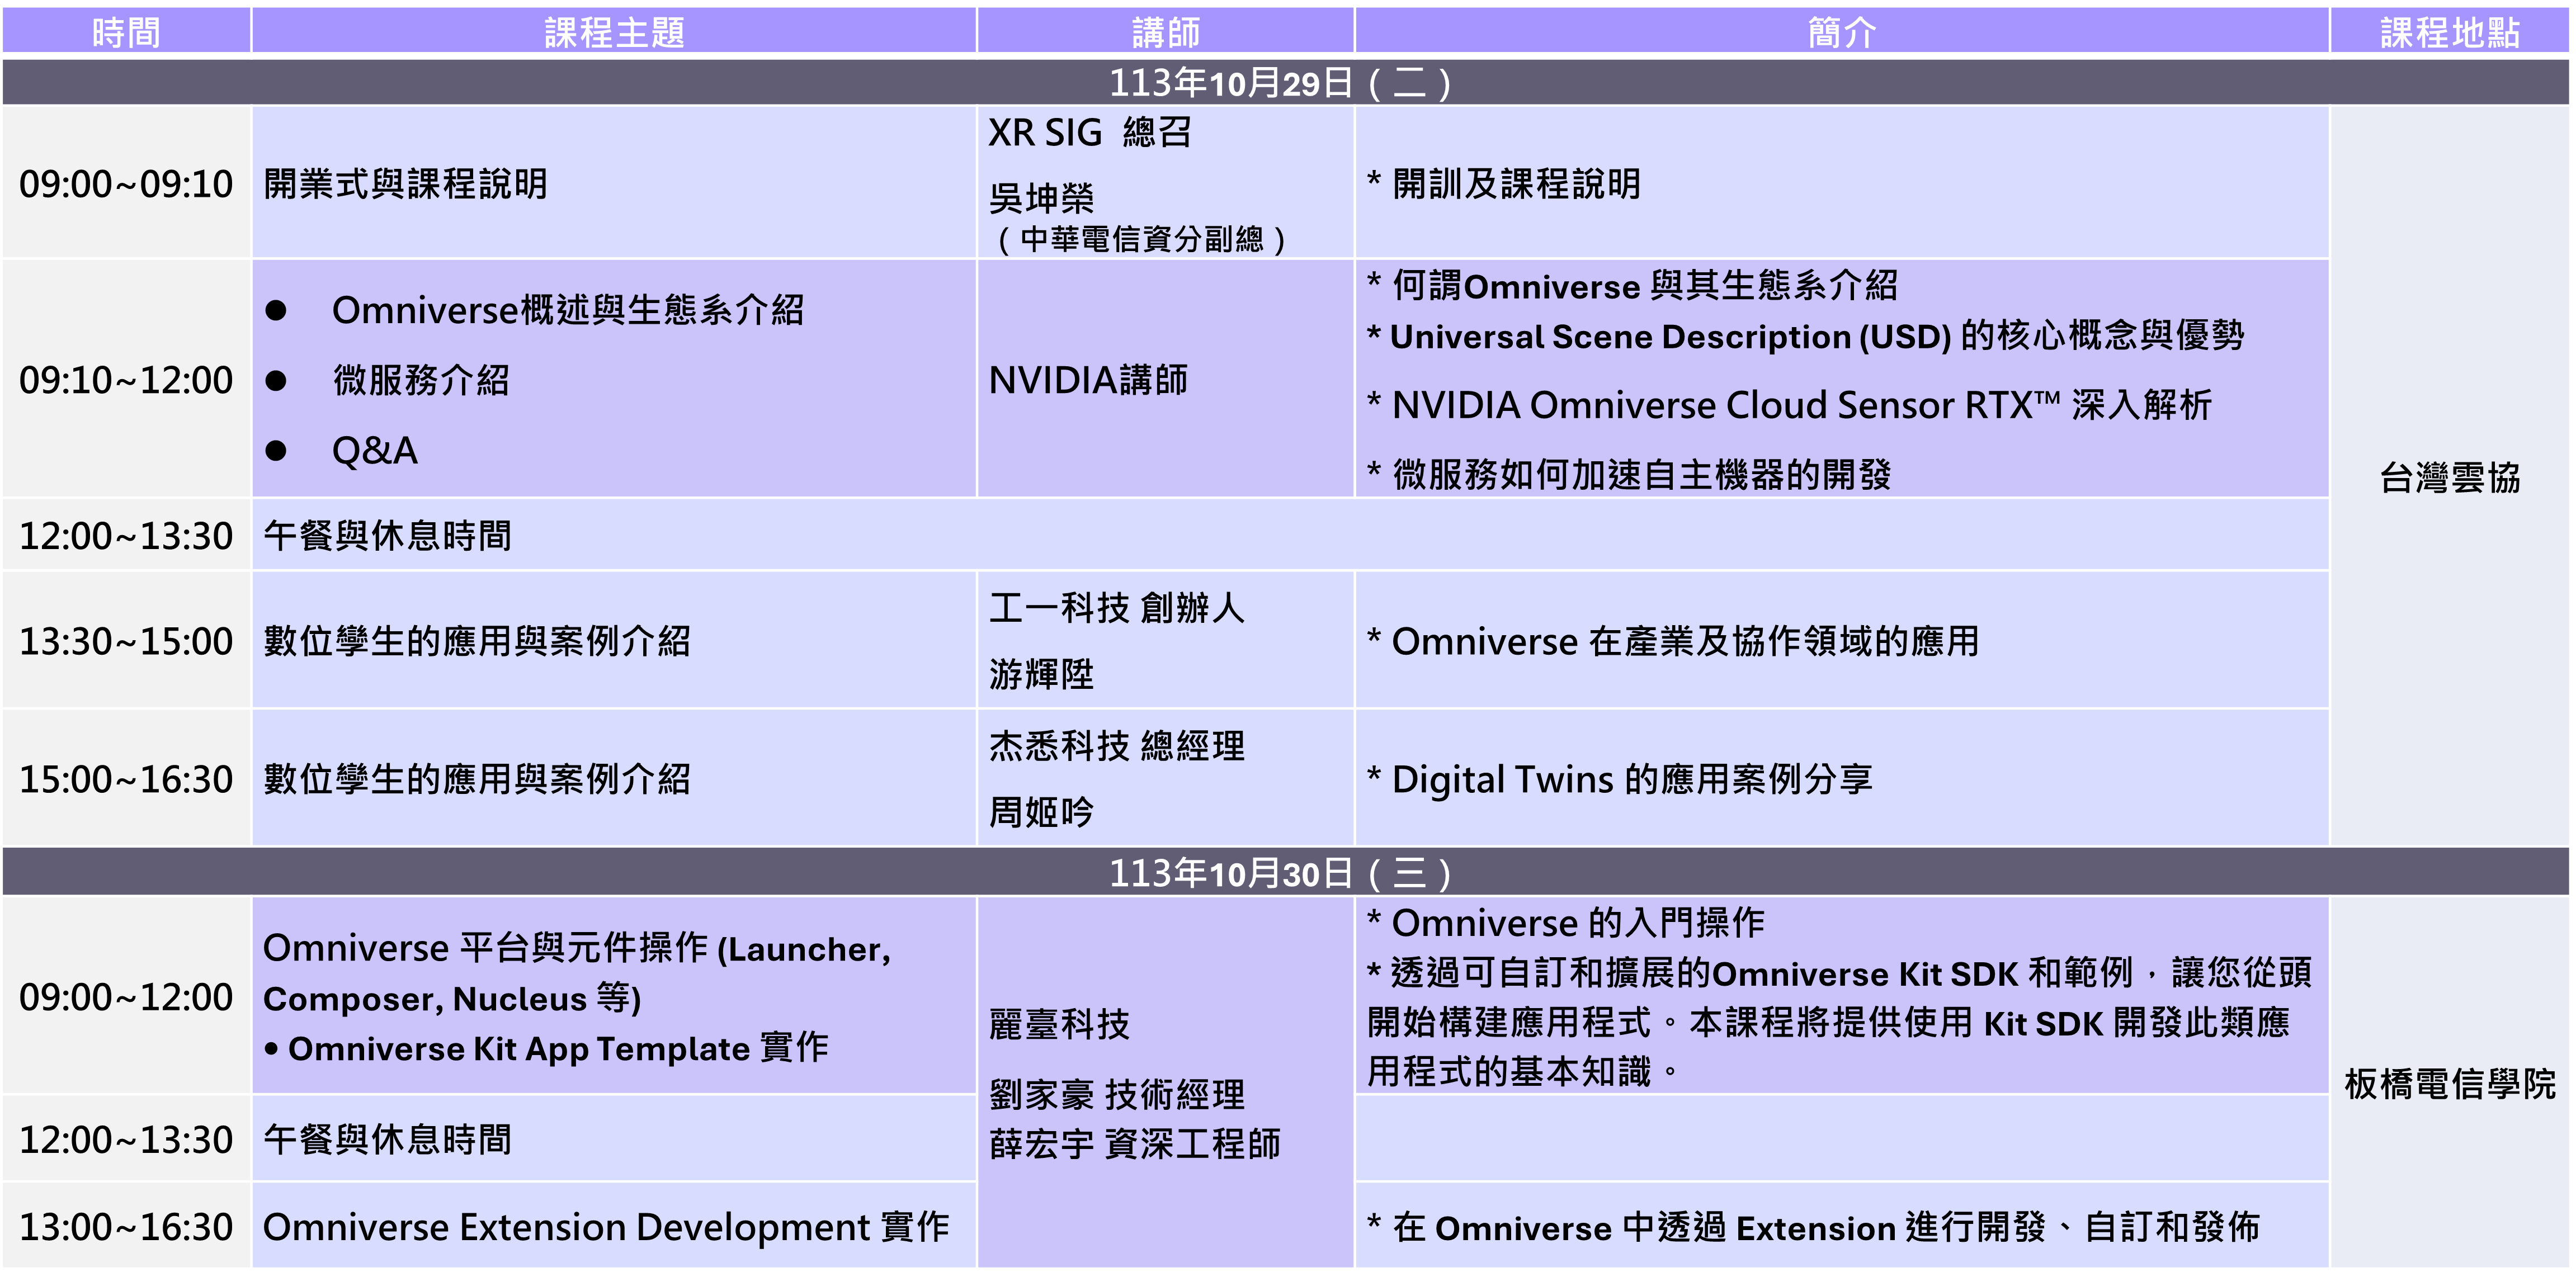Click the 游輝陞 instructor name
Screen dimensions: 2576x1272
tap(1041, 674)
